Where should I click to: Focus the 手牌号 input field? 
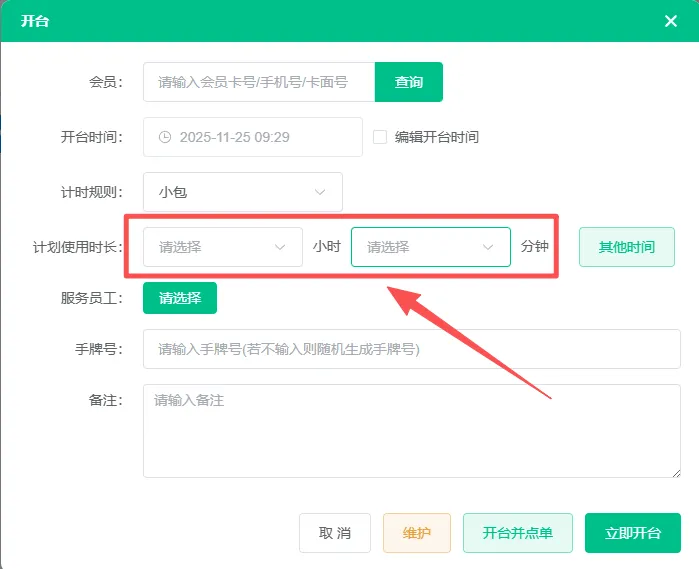coord(412,349)
